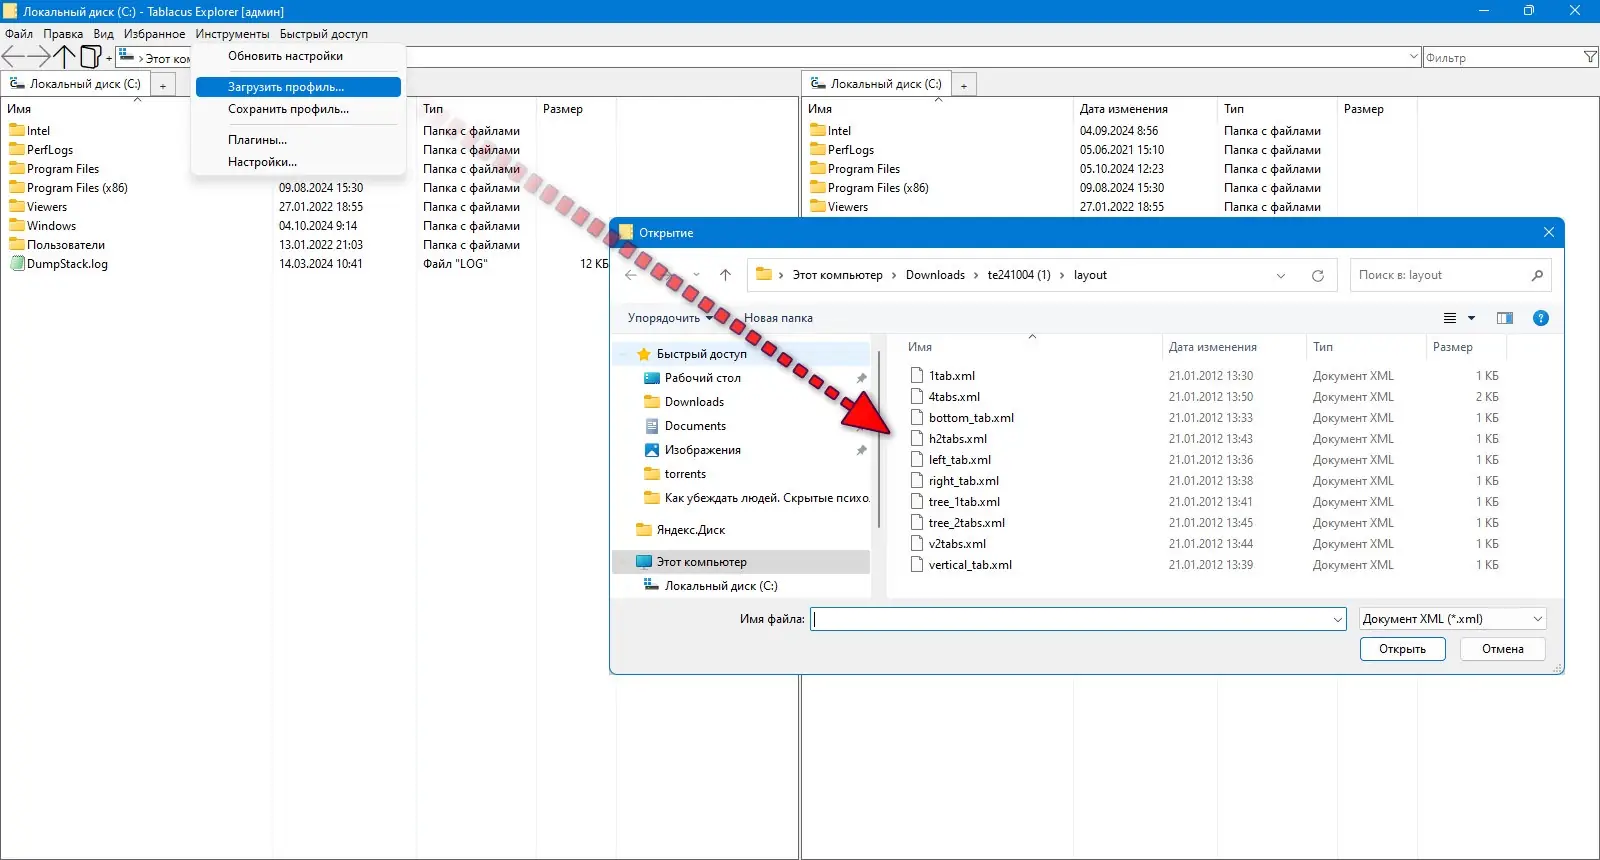
Task: Change view mode icon in Open dialog
Action: pyautogui.click(x=1450, y=318)
